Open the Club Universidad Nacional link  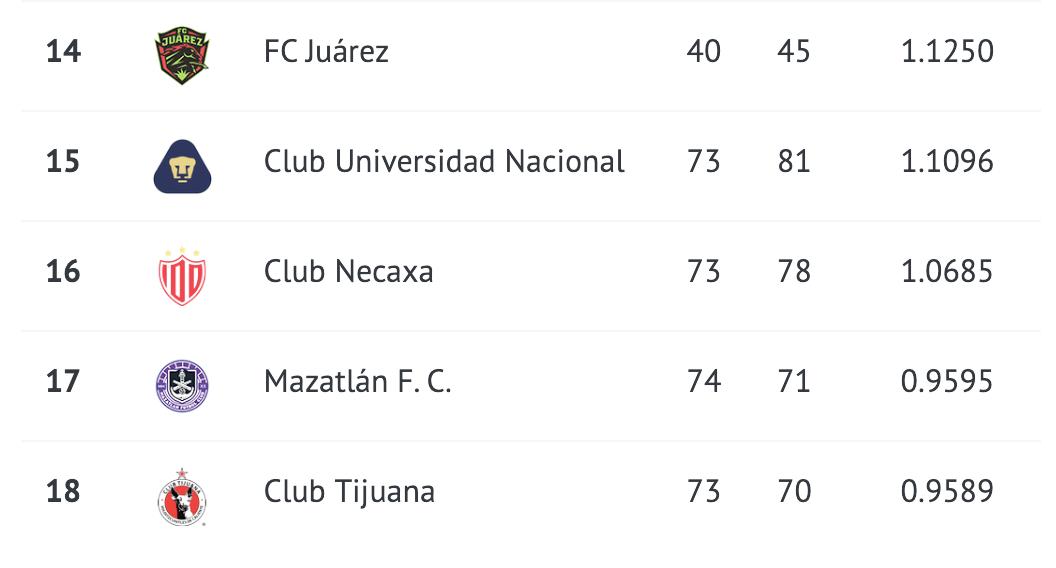point(444,161)
